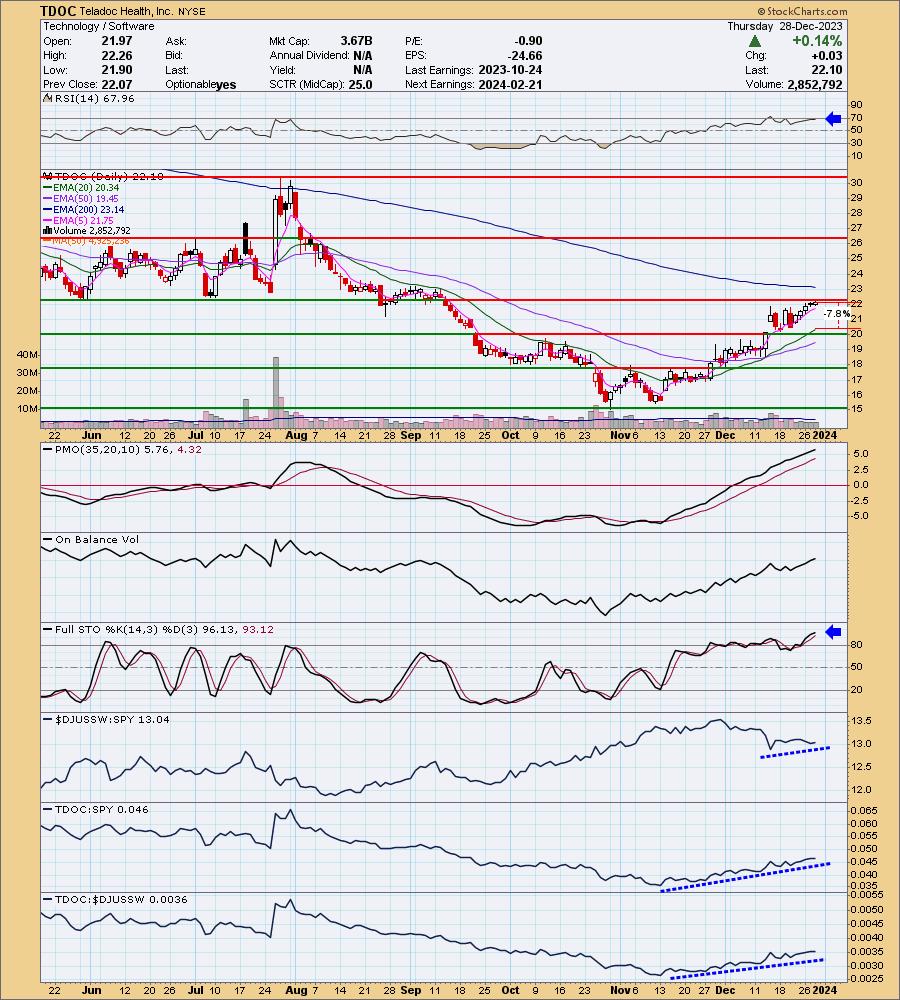The height and width of the screenshot is (1000, 900).
Task: Select the Open price value 21.97
Action: 117,41
